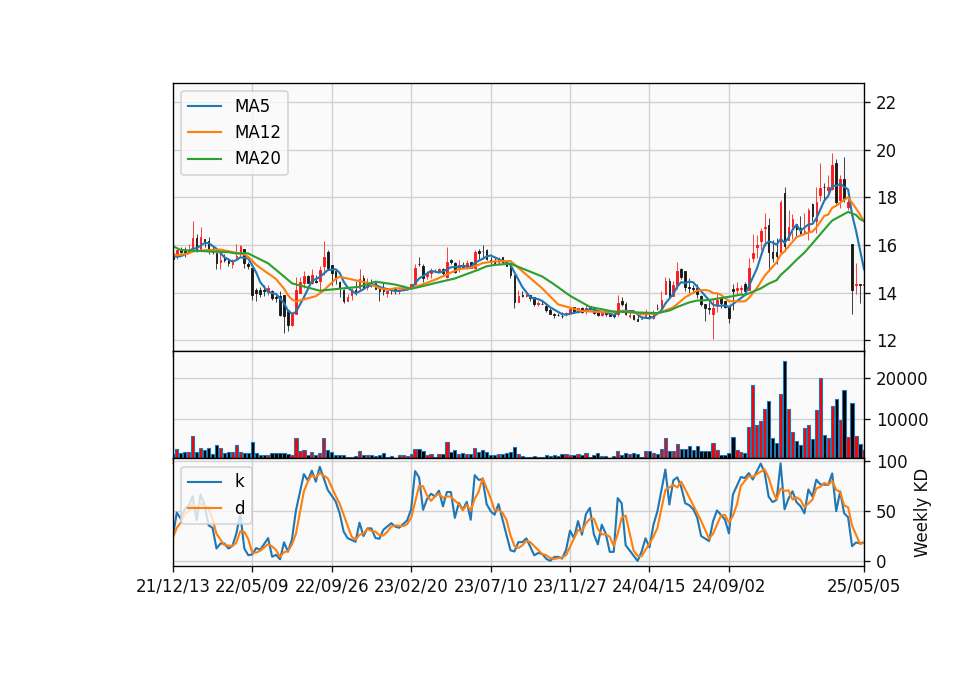Click the price axis value 18
This screenshot has height=690, width=960.
(886, 198)
